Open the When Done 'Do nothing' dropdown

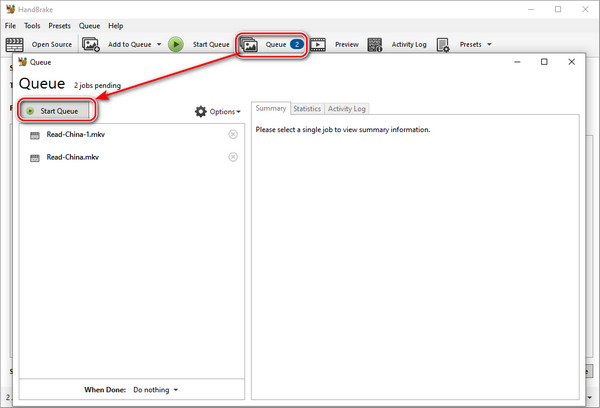(155, 390)
